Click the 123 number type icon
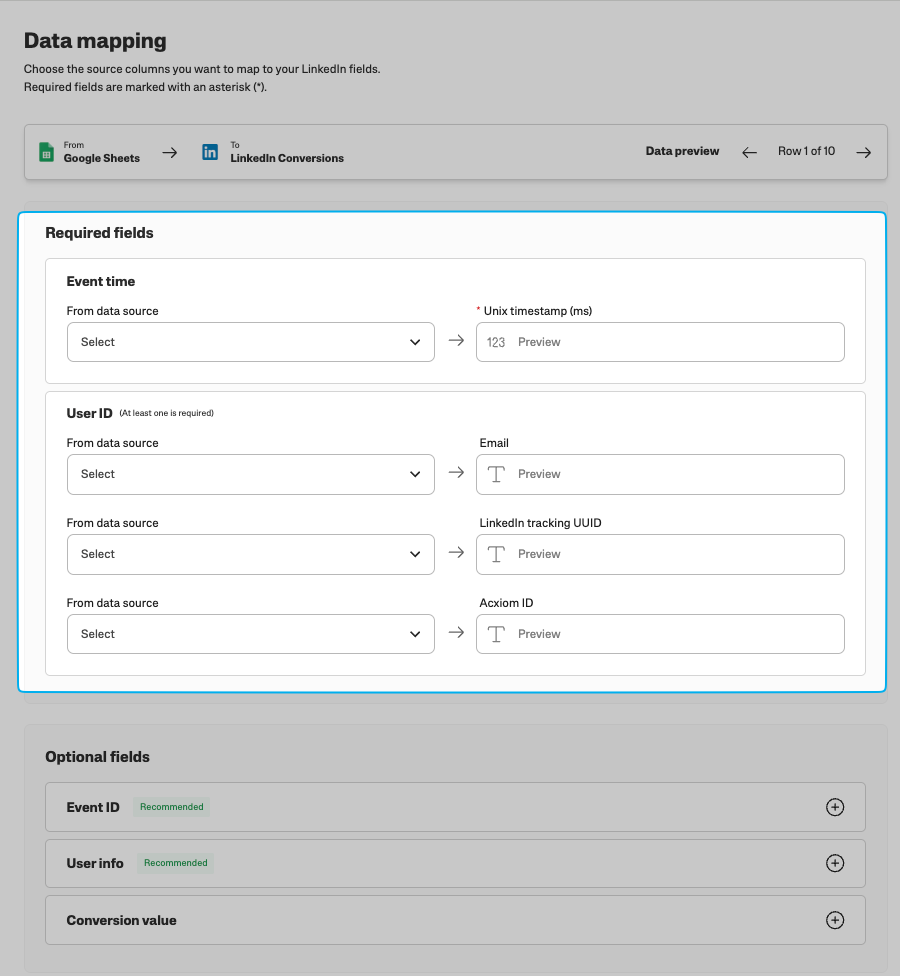Screen dimensions: 900x976 496,342
